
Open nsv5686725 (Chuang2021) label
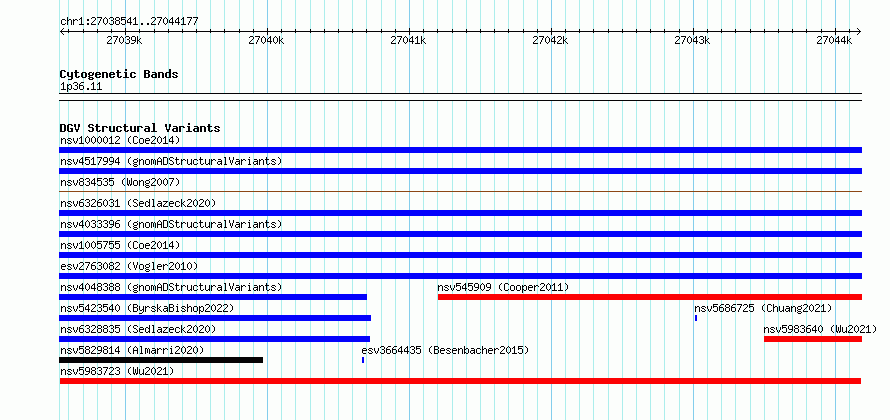click(x=763, y=308)
